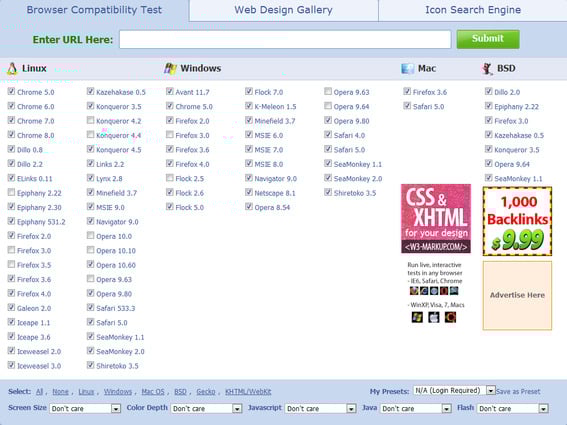Click the Windows flag icon

170,68
